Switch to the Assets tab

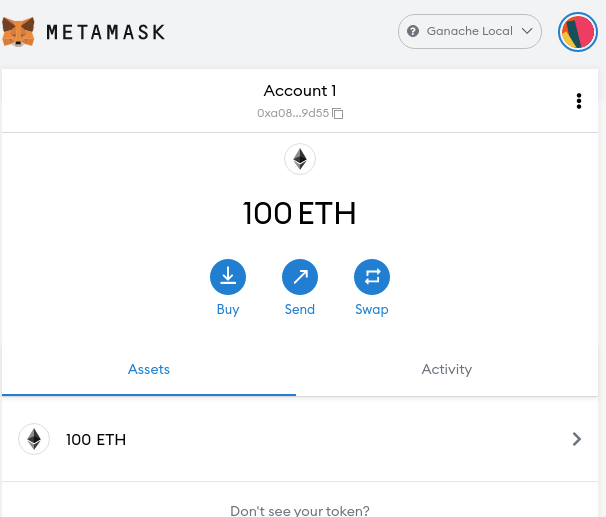point(149,369)
